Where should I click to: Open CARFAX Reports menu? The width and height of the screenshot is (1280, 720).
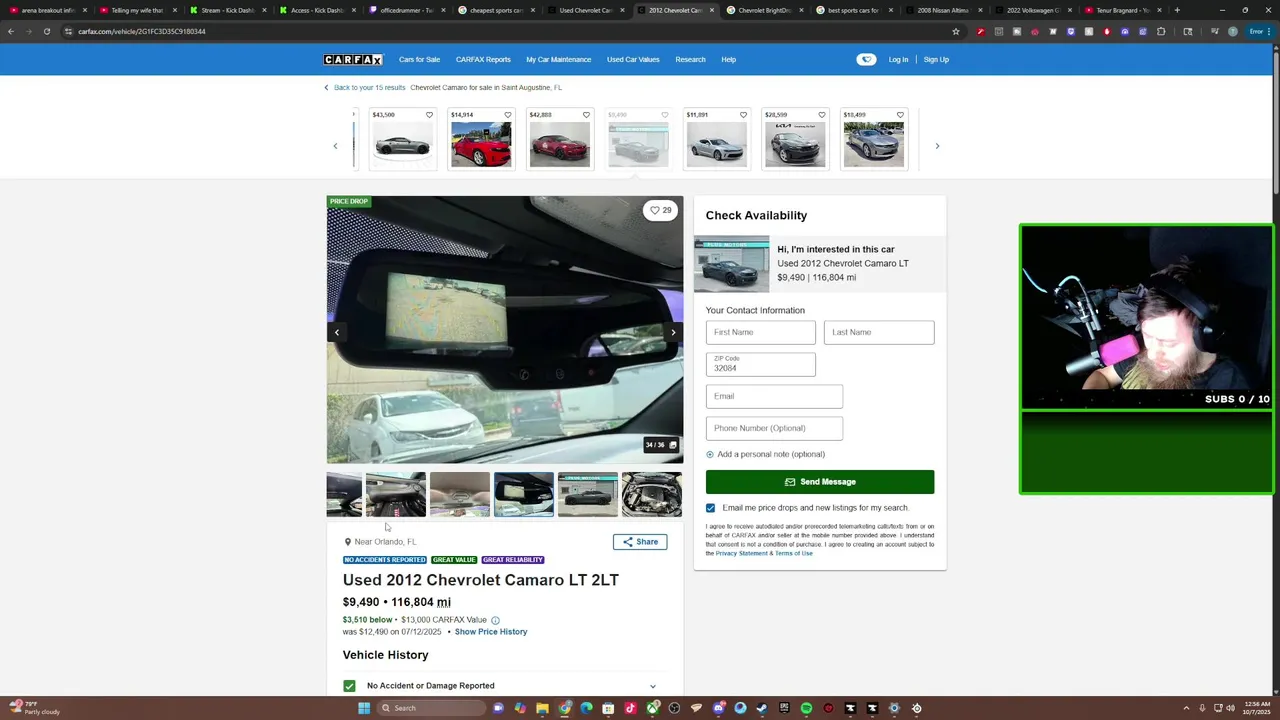[x=483, y=60]
